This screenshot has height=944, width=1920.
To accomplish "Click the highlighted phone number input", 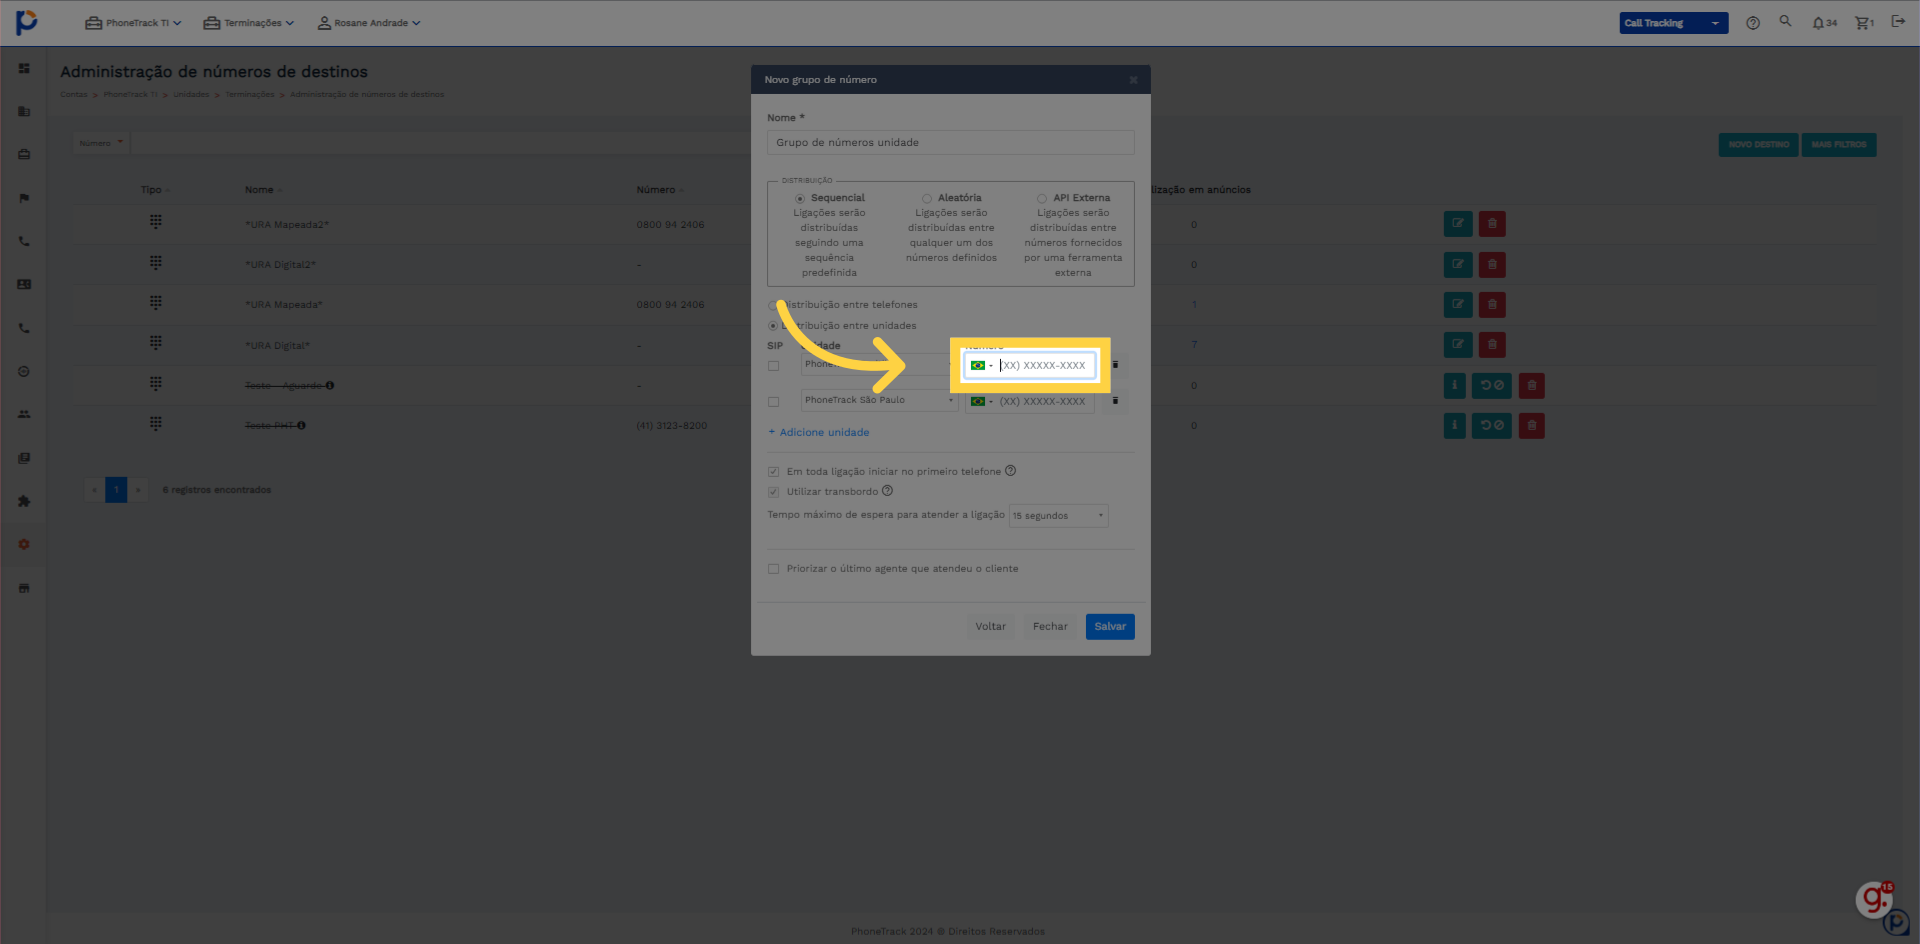I will coord(1030,365).
